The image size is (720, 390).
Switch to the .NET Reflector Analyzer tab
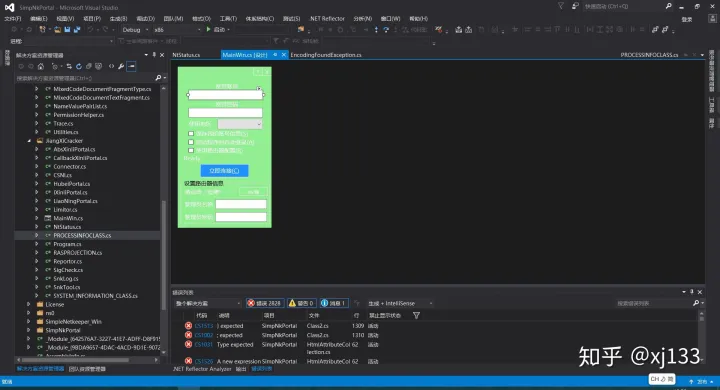tap(202, 369)
